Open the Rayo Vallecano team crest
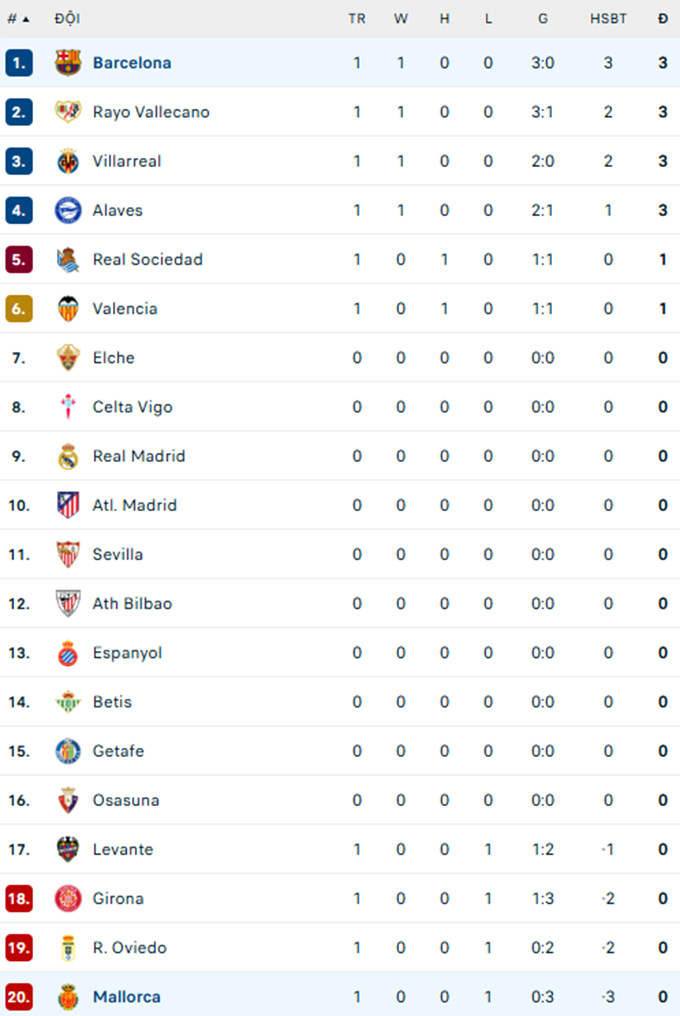The image size is (680, 1016). click(x=67, y=112)
